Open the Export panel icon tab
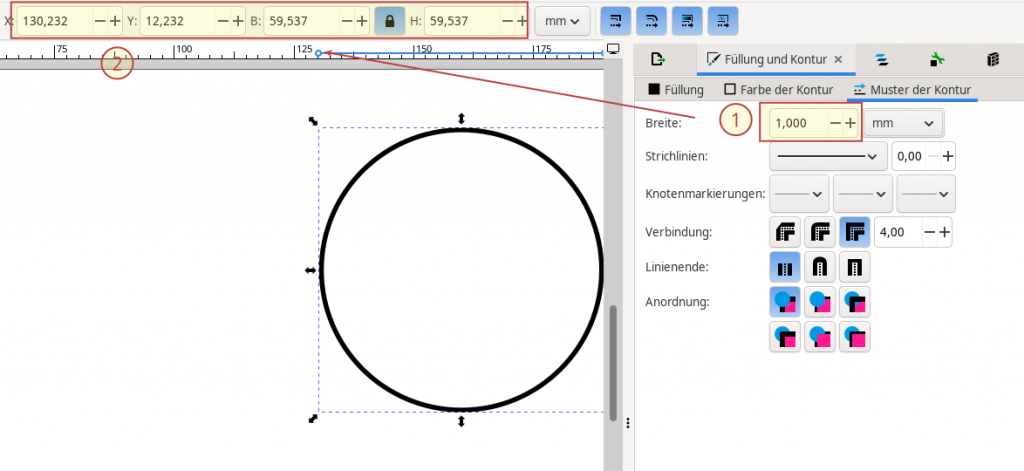Image resolution: width=1024 pixels, height=471 pixels. tap(657, 59)
